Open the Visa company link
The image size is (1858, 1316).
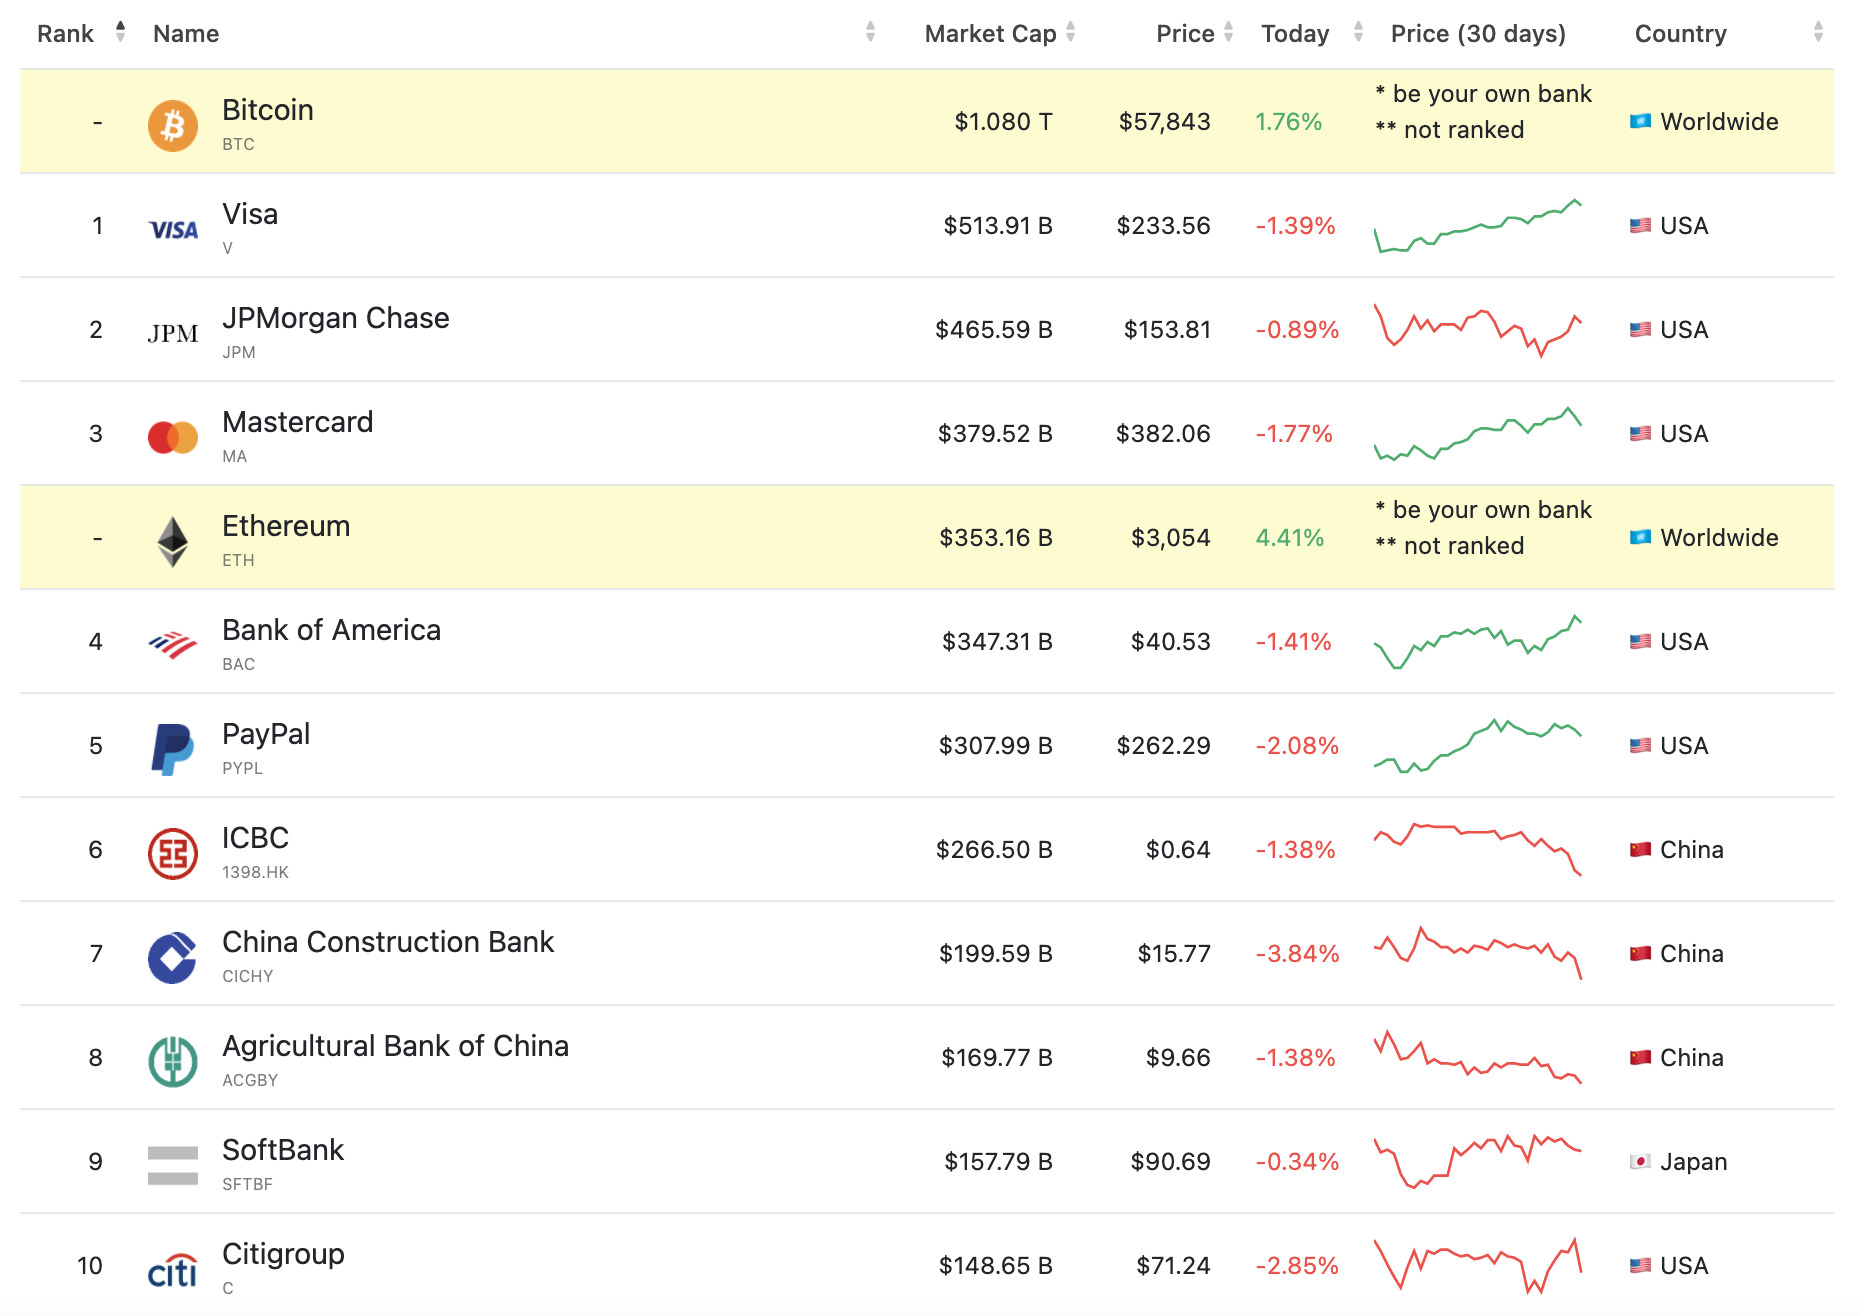click(250, 214)
